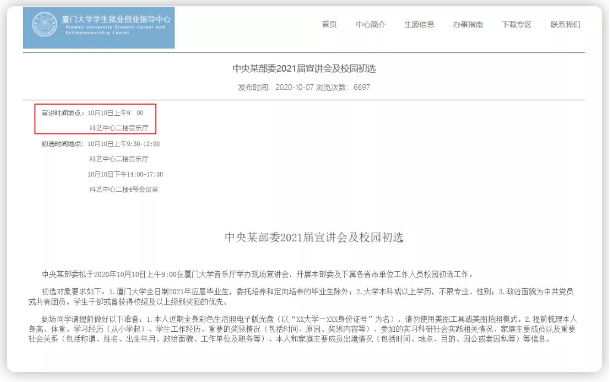Open the 首页 menu item
610x382 pixels.
(x=329, y=25)
